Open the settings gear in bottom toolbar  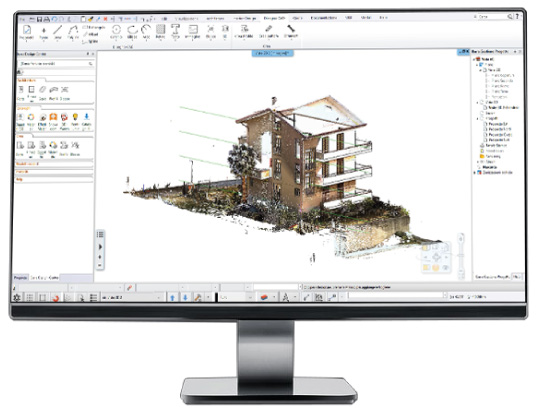point(17,297)
